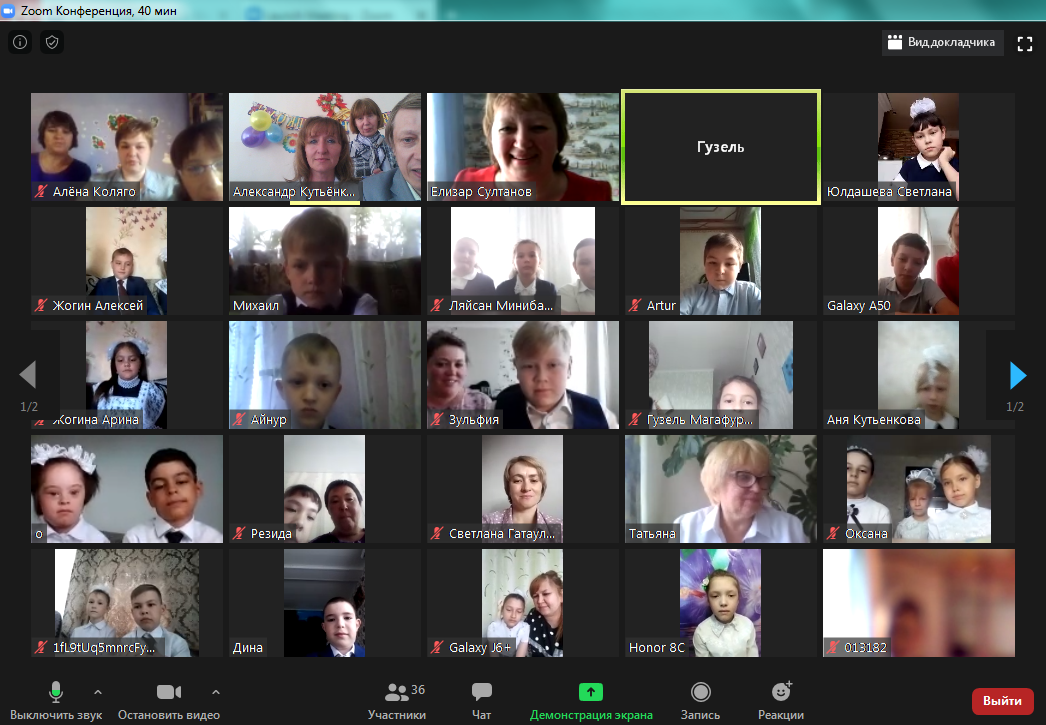This screenshot has height=725, width=1046.
Task: Go to next page of participants
Action: tap(1017, 375)
